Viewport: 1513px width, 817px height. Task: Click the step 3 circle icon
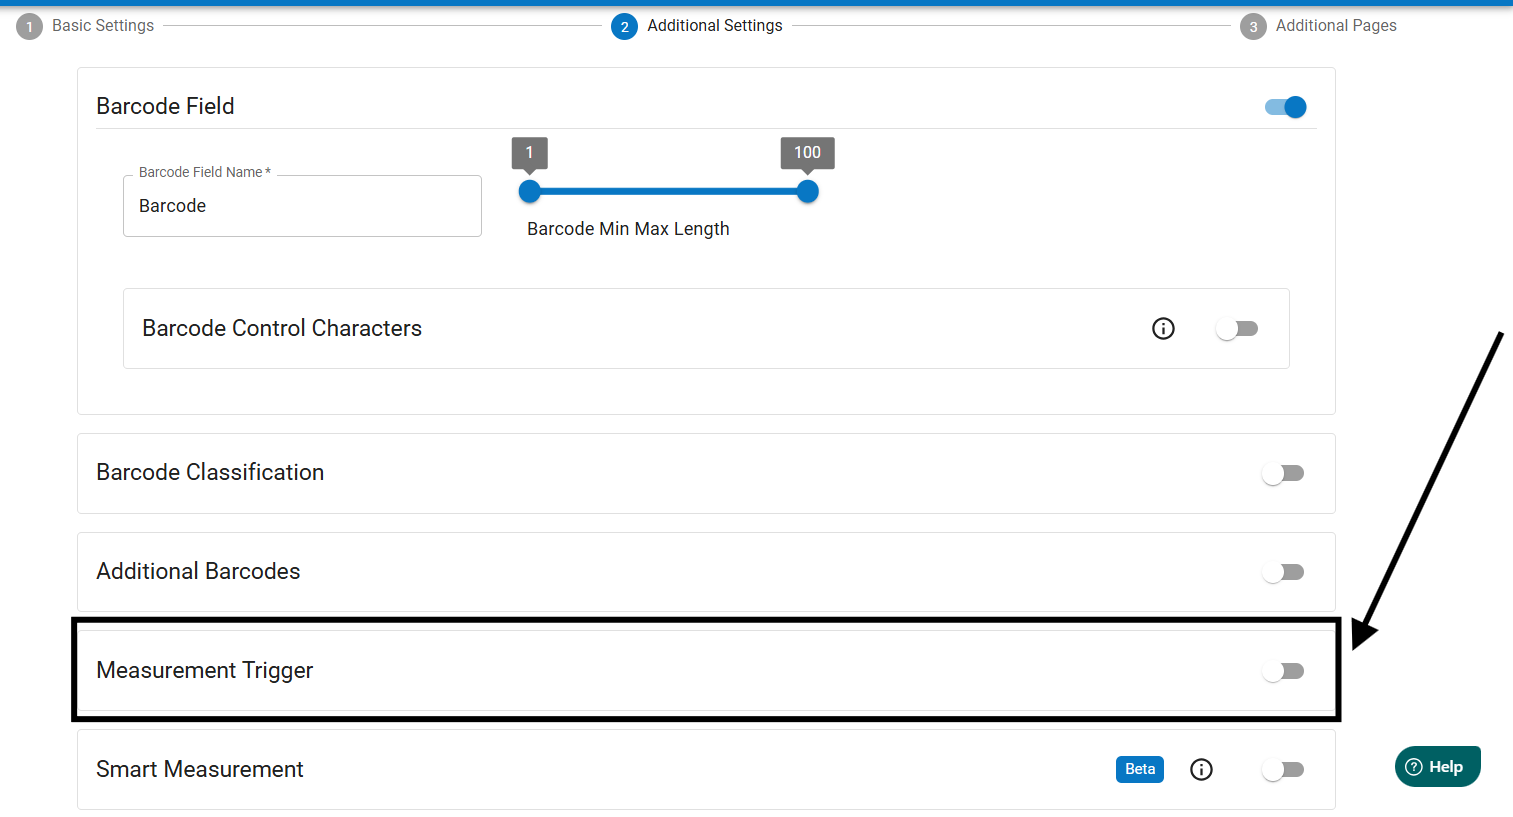[x=1253, y=27]
